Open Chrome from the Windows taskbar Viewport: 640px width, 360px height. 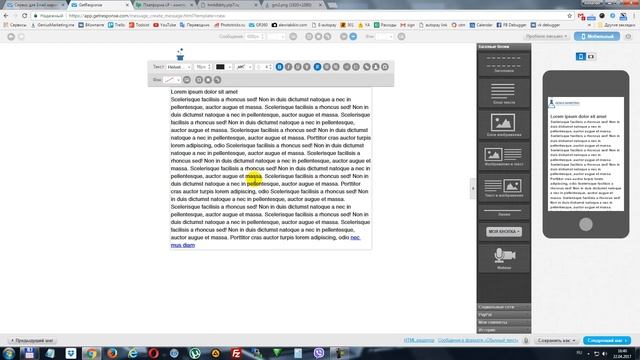point(91,353)
